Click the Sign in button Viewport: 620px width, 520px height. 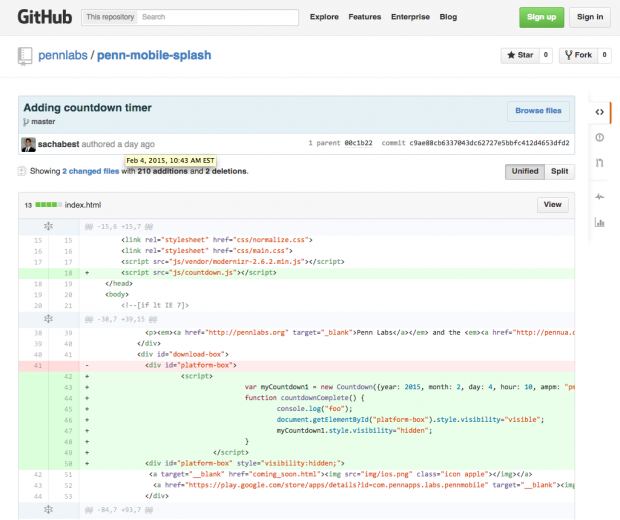click(590, 17)
